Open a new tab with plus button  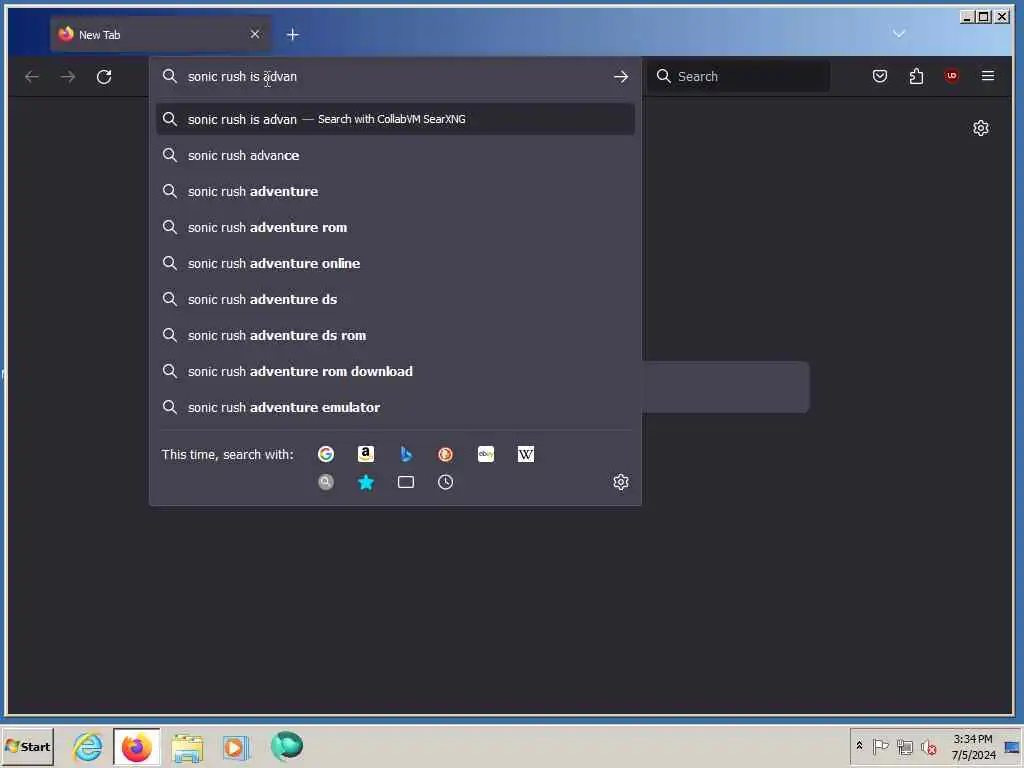(x=293, y=35)
